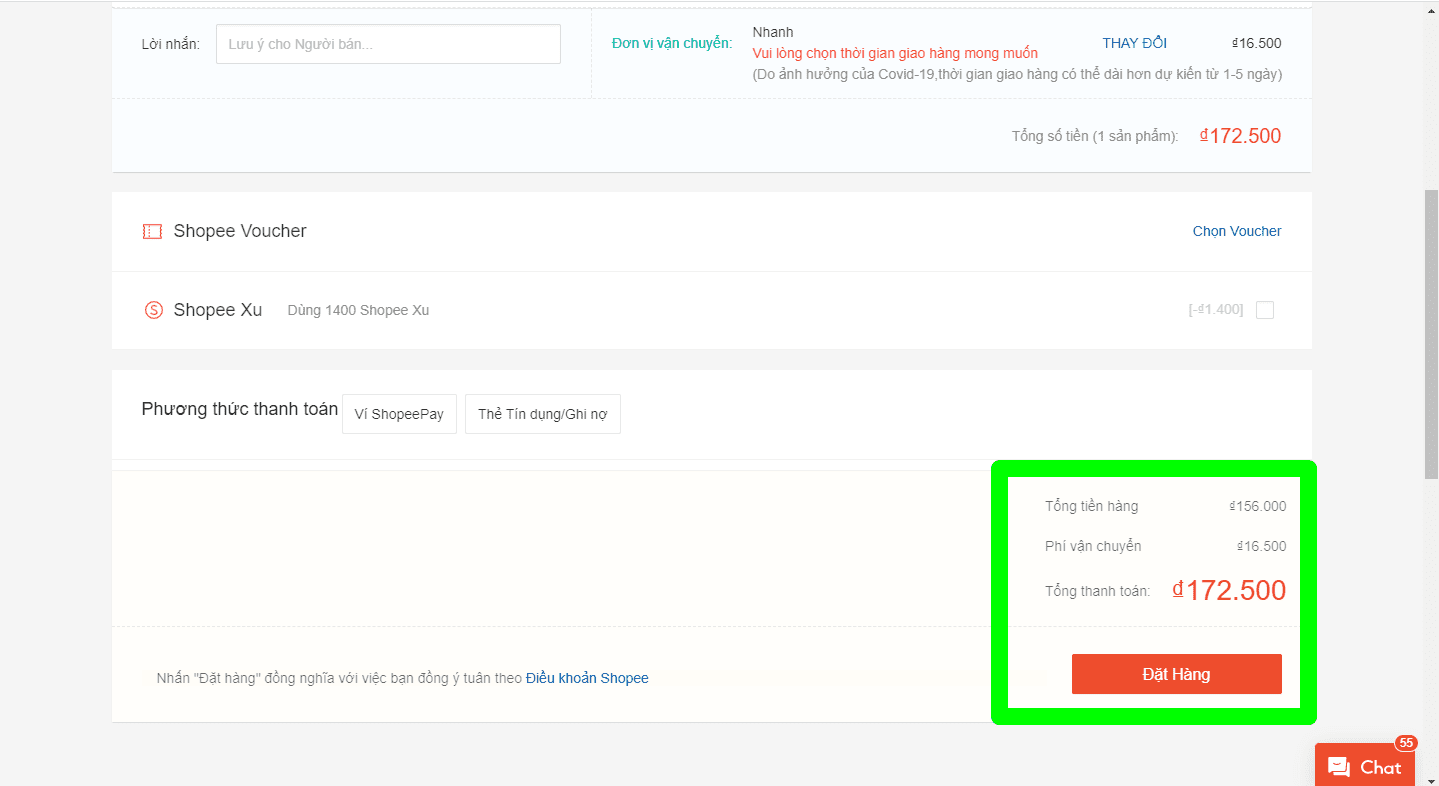Screen dimensions: 1439x786
Task: Open Chọn Voucher link
Action: [1237, 231]
